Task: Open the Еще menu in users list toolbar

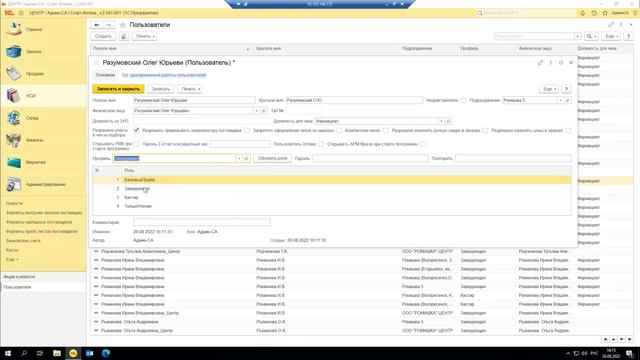Action: pos(611,36)
